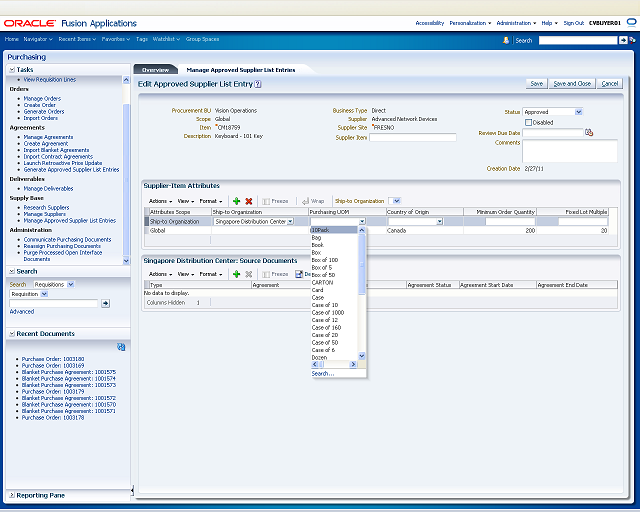The height and width of the screenshot is (512, 640).
Task: Click the Oracle chat bubble icon top right
Action: coord(631,23)
